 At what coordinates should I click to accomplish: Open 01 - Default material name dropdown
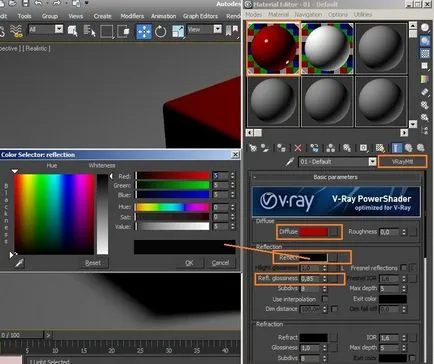372,162
